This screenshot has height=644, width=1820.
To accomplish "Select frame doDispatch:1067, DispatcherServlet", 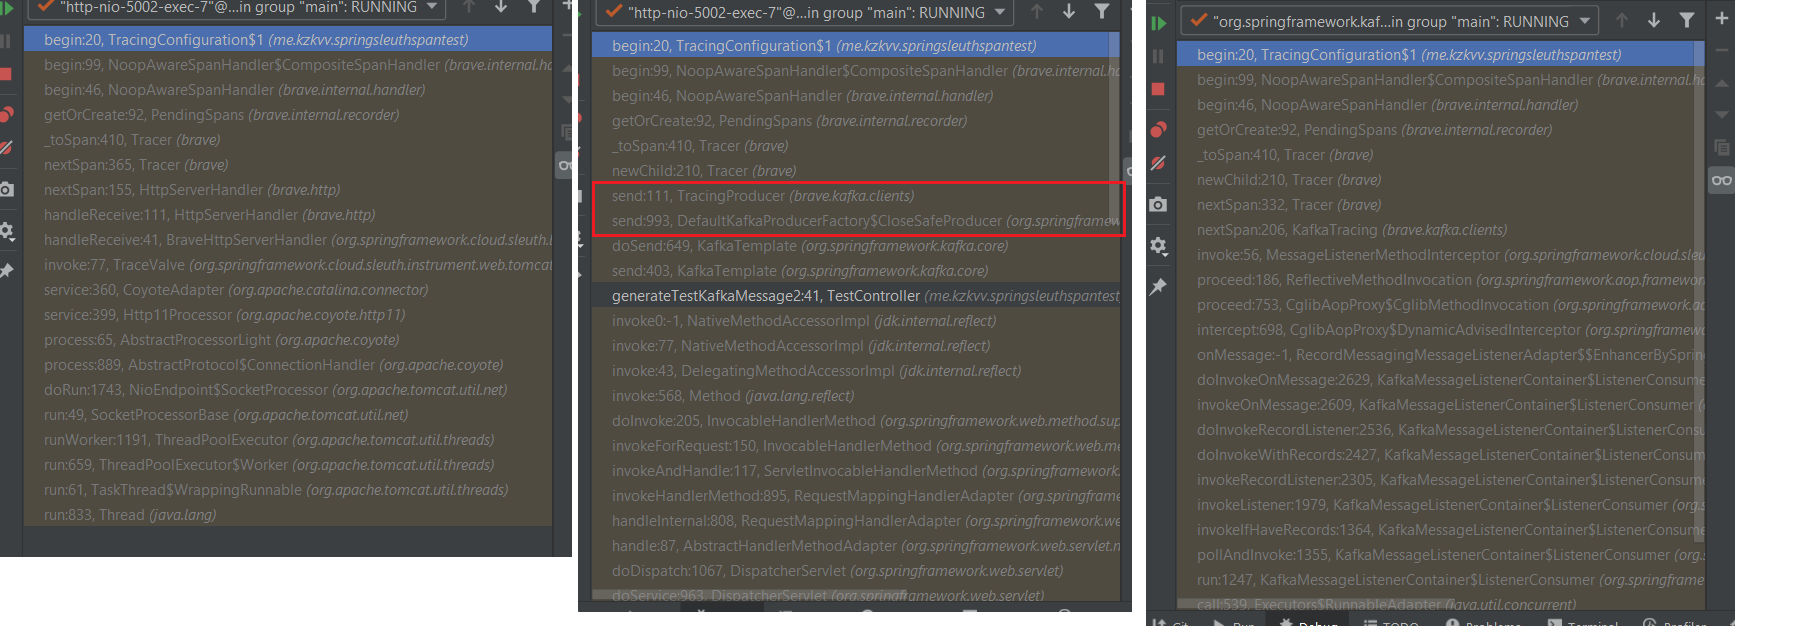I will pos(856,571).
